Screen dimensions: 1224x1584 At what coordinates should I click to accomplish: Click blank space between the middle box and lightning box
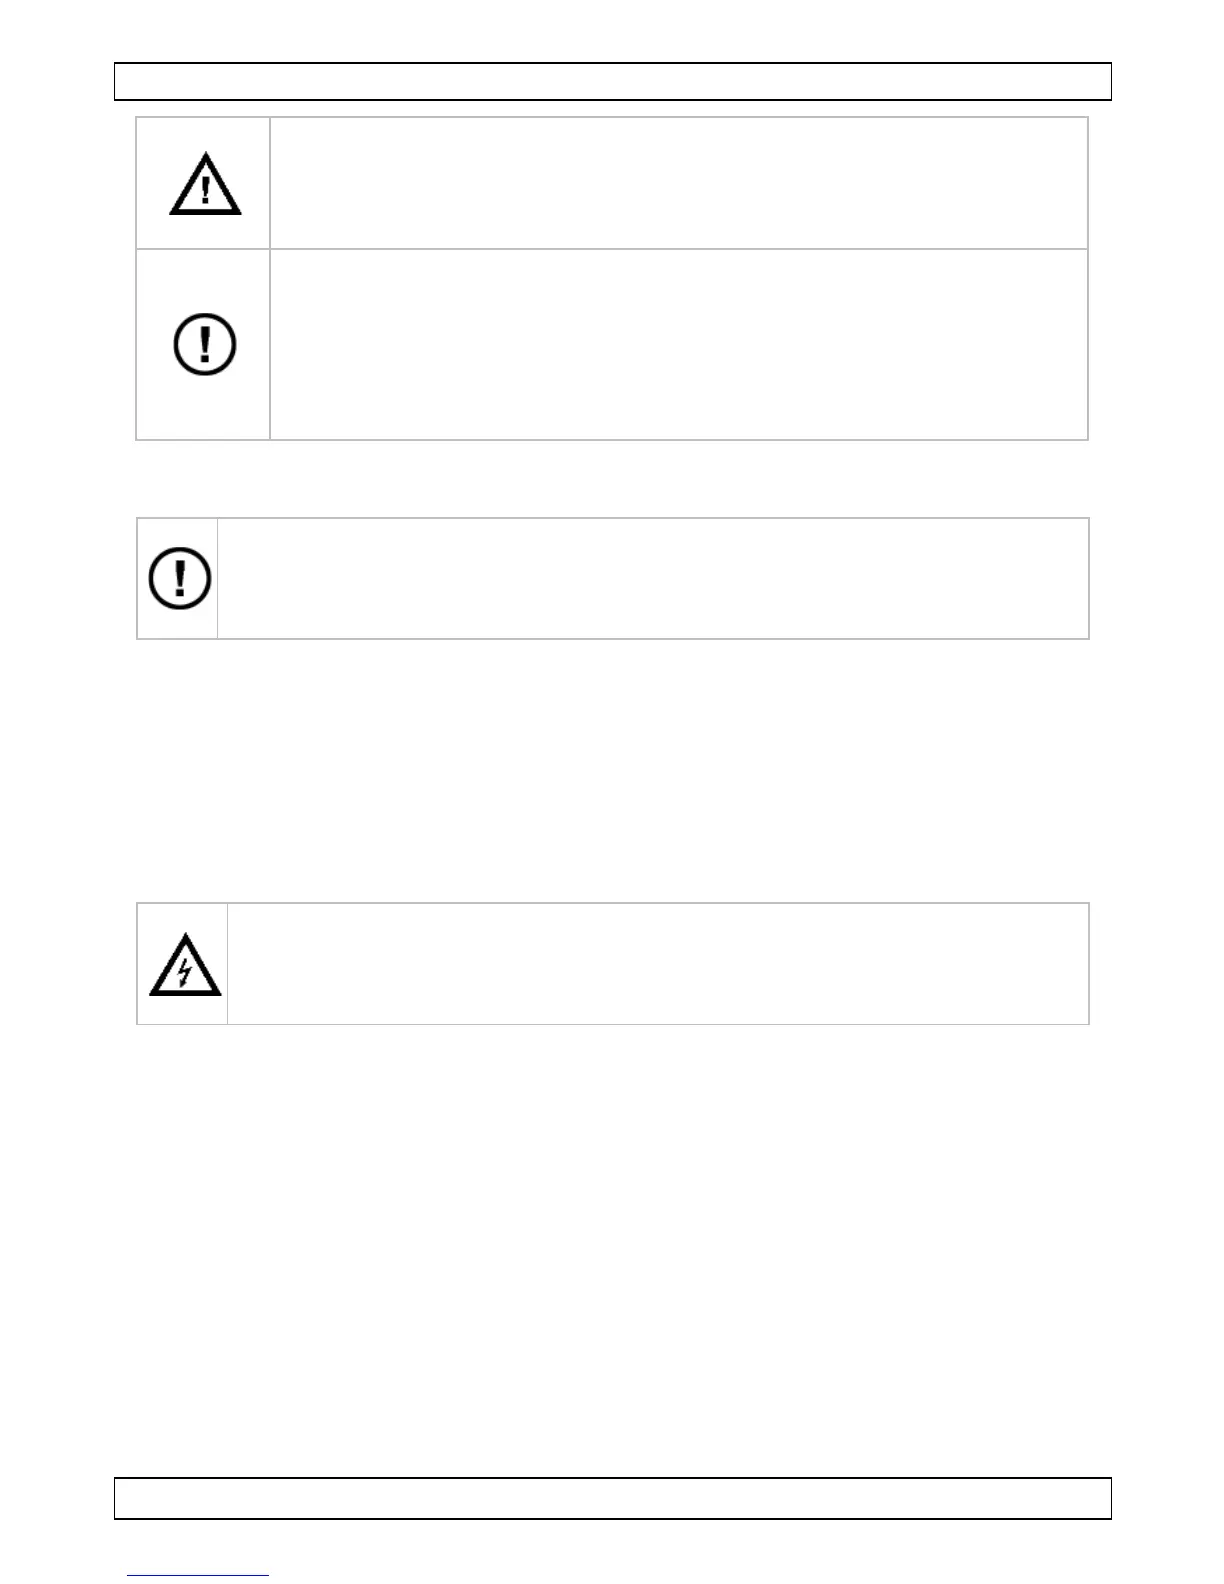pos(612,770)
